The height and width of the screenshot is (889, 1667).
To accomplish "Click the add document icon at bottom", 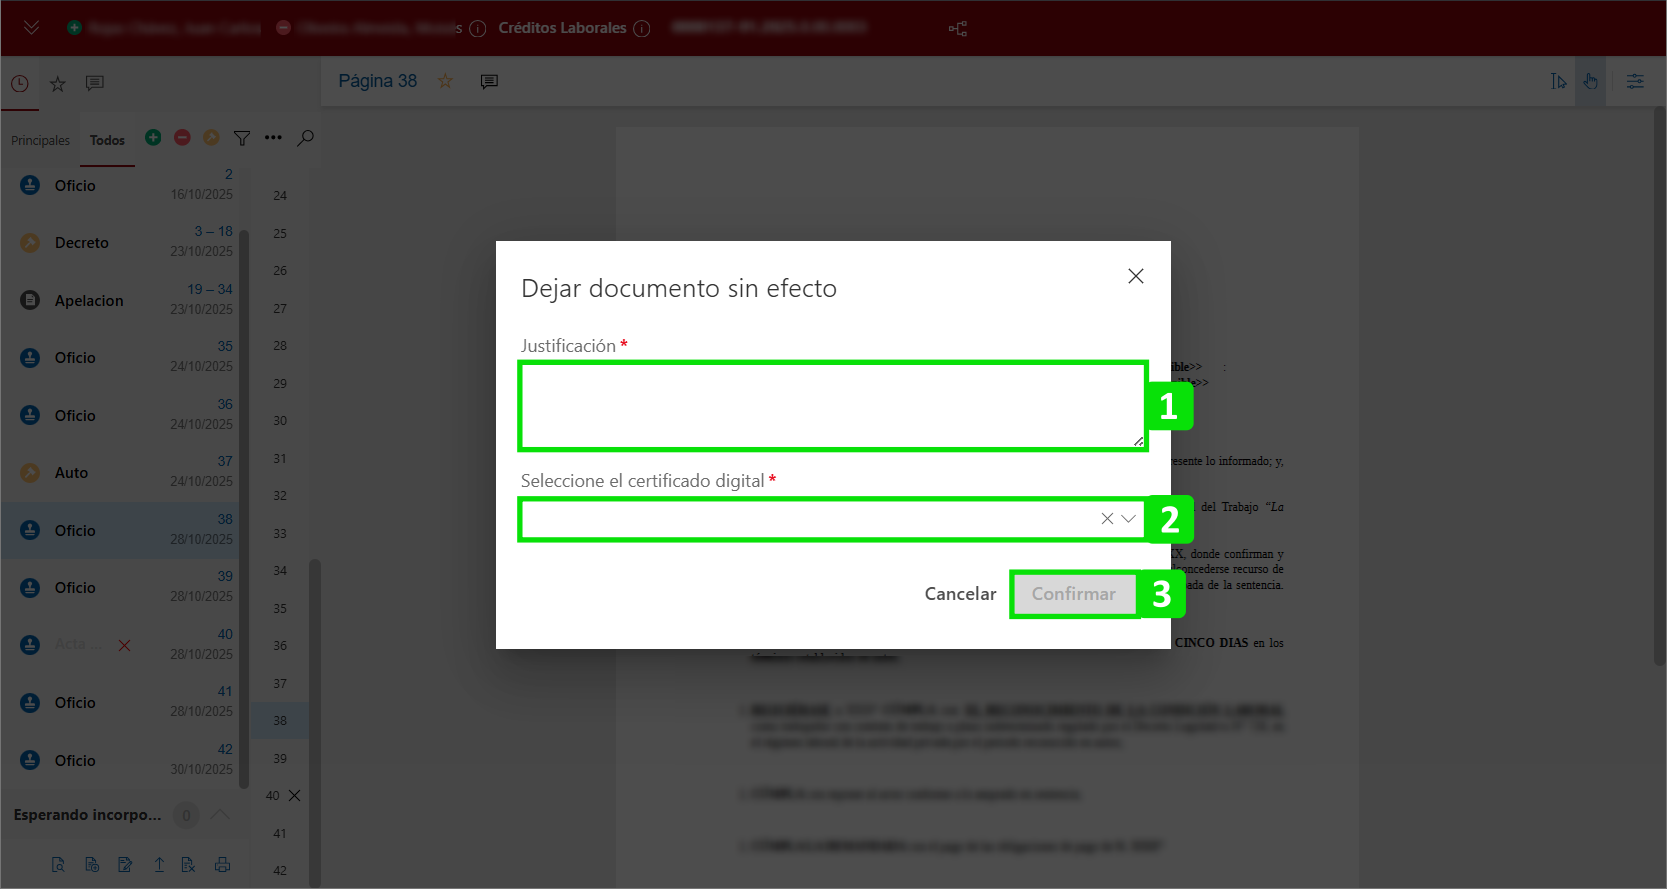I will (92, 865).
